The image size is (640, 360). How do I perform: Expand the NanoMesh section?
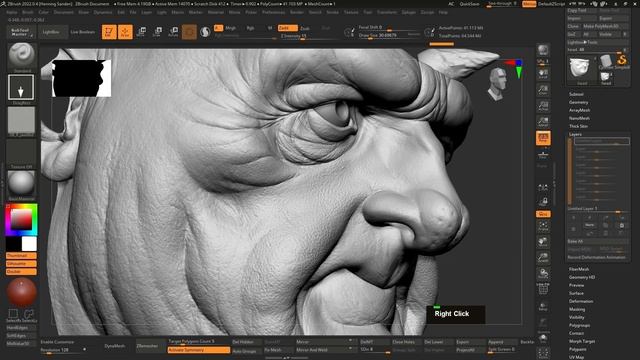click(x=579, y=118)
